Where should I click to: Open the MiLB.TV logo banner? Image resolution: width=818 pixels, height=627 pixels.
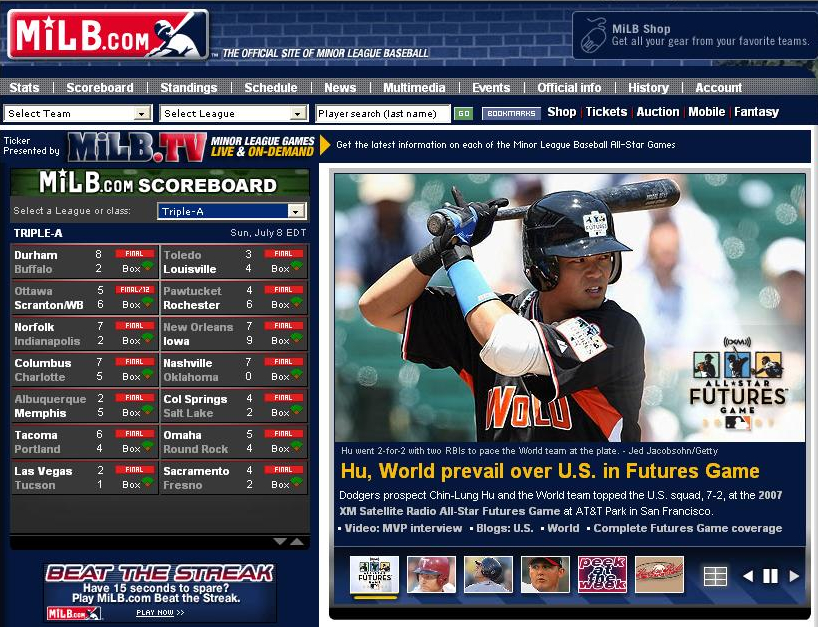[x=137, y=147]
